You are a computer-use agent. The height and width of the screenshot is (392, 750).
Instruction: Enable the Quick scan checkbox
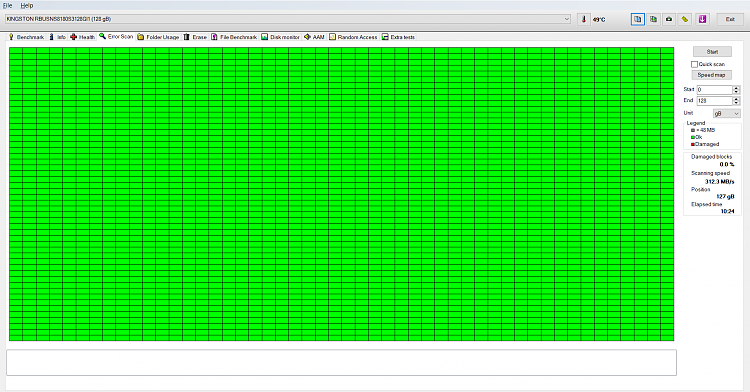click(x=695, y=64)
